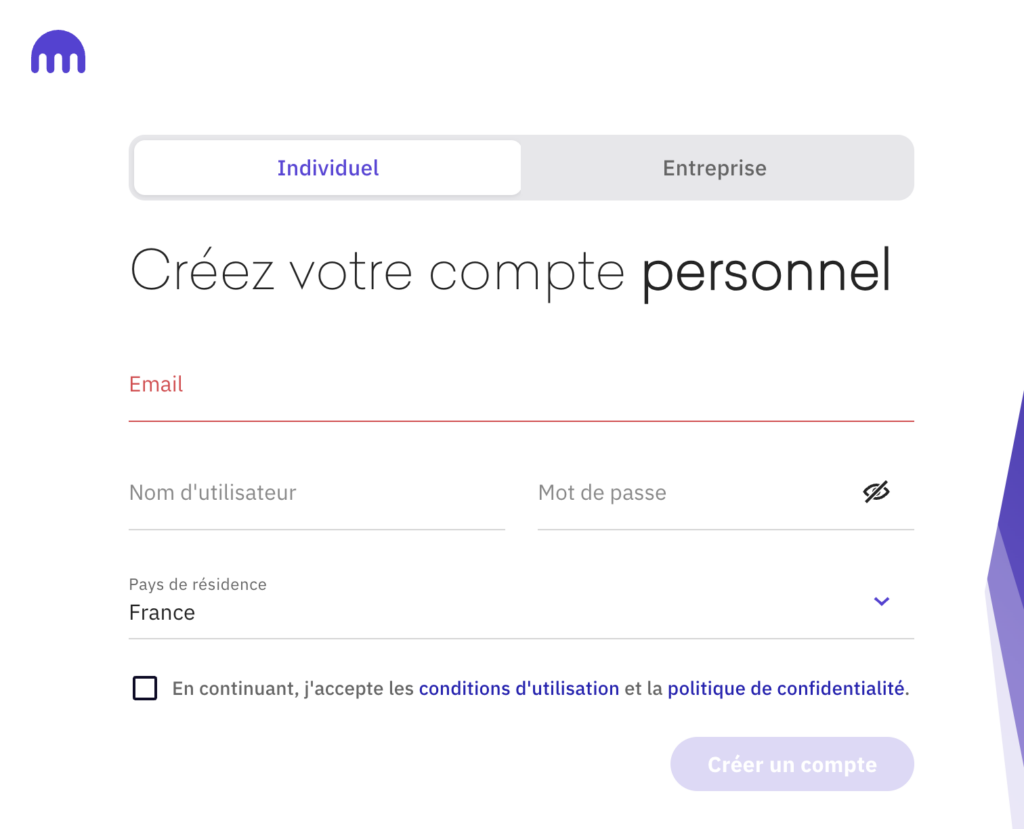Select the France country value
This screenshot has width=1024, height=829.
click(162, 613)
